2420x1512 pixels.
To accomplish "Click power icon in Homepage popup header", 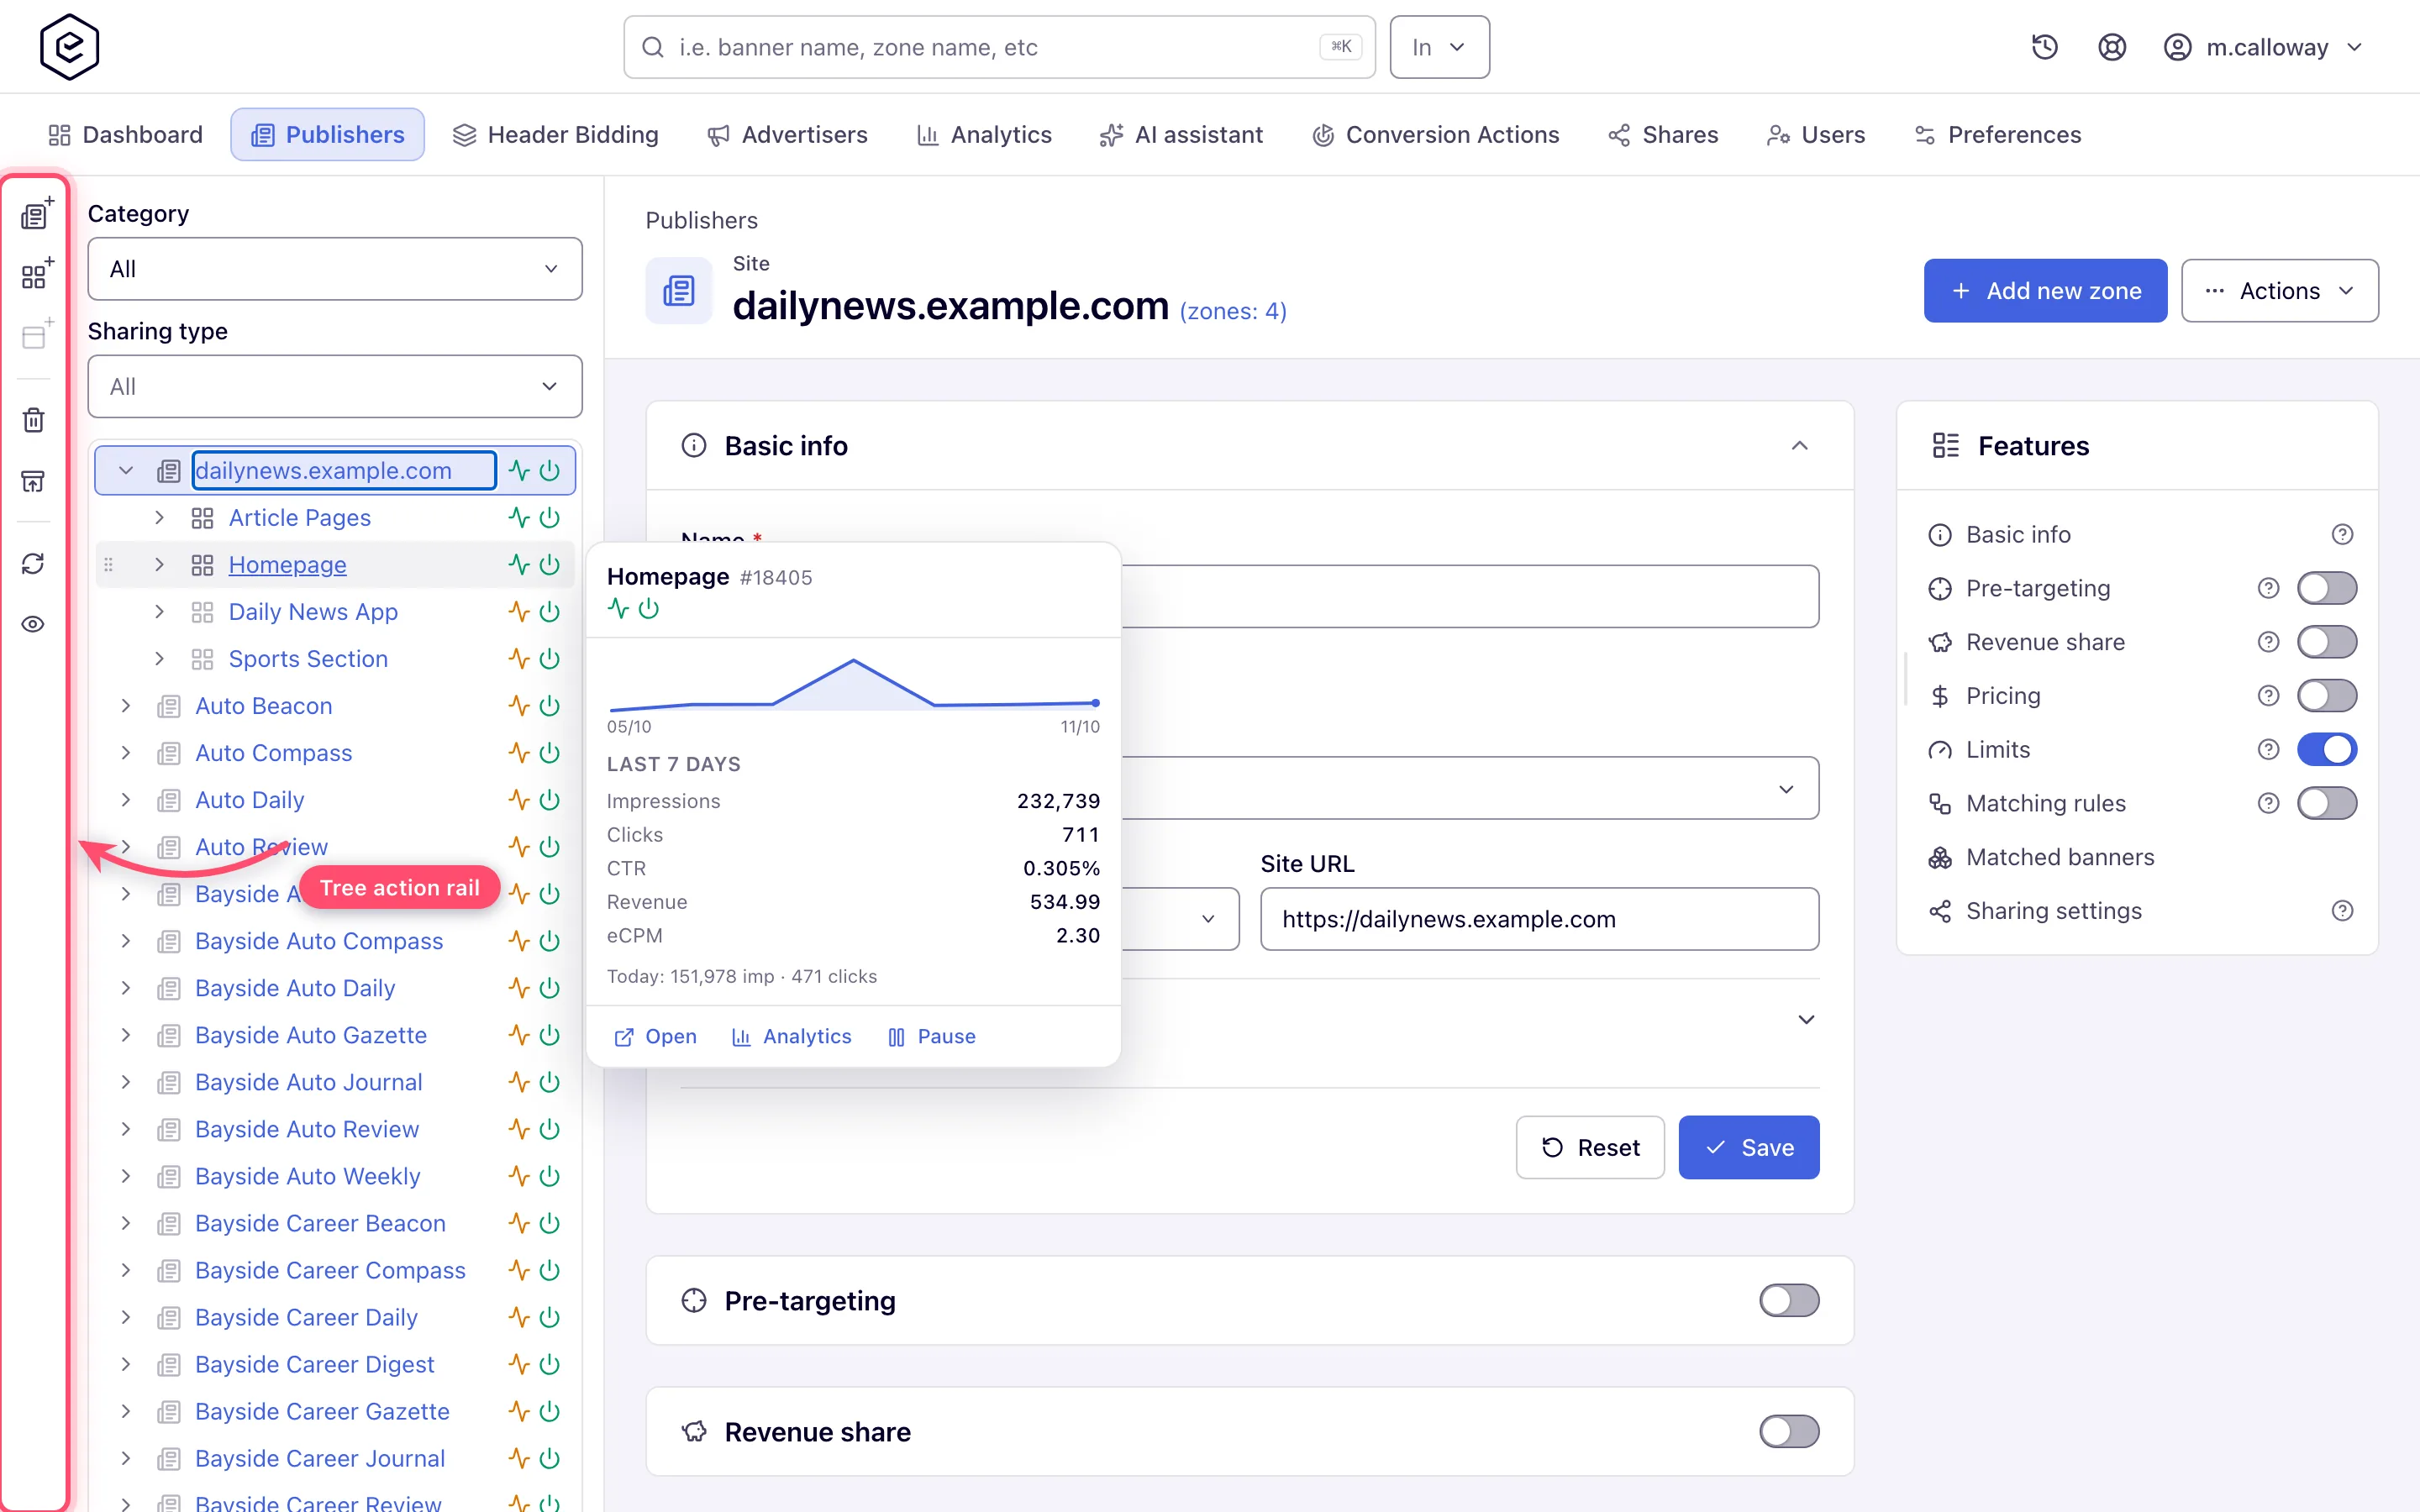I will tap(649, 608).
